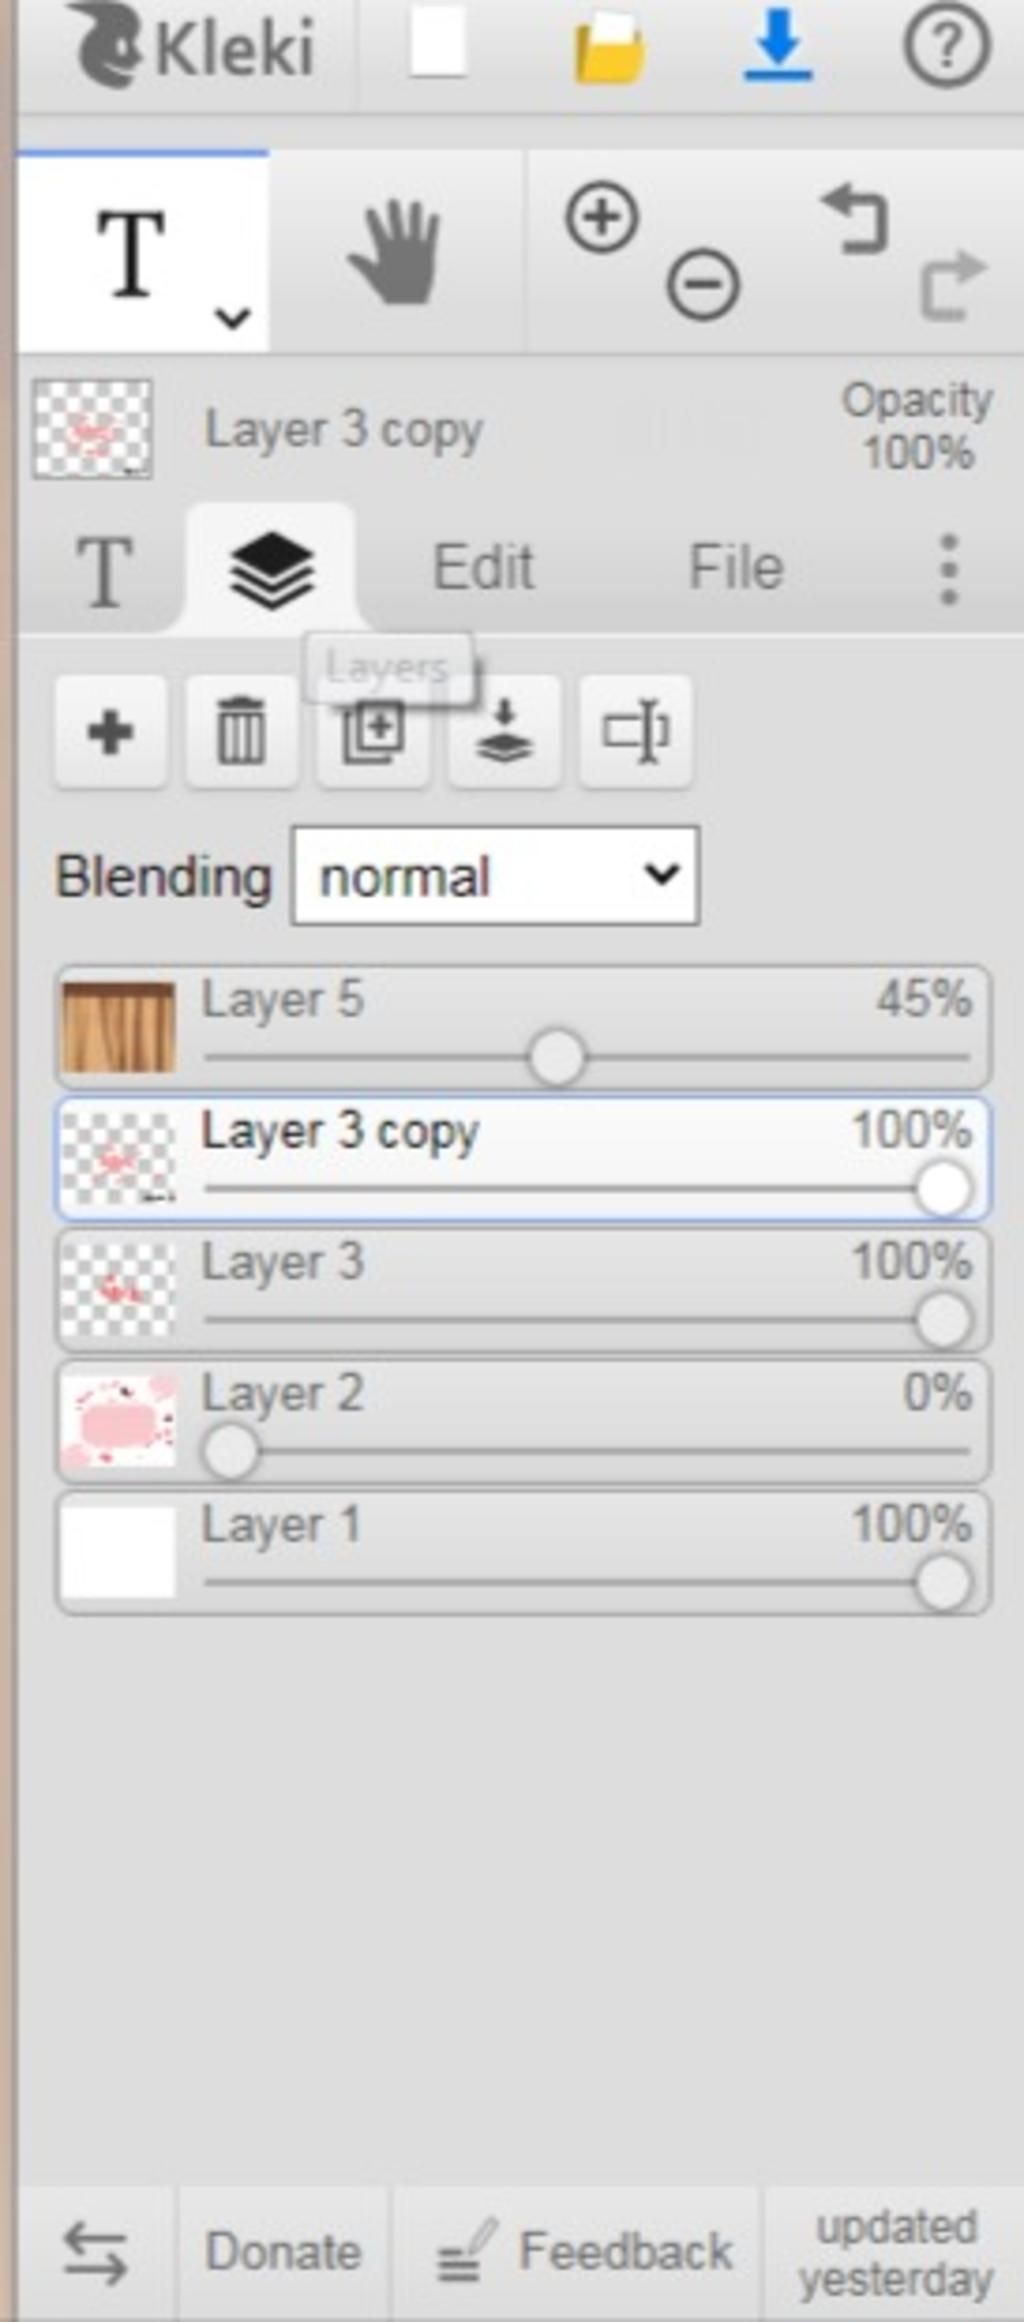The height and width of the screenshot is (2322, 1024).
Task: Delete layer using the trash icon
Action: (x=241, y=732)
